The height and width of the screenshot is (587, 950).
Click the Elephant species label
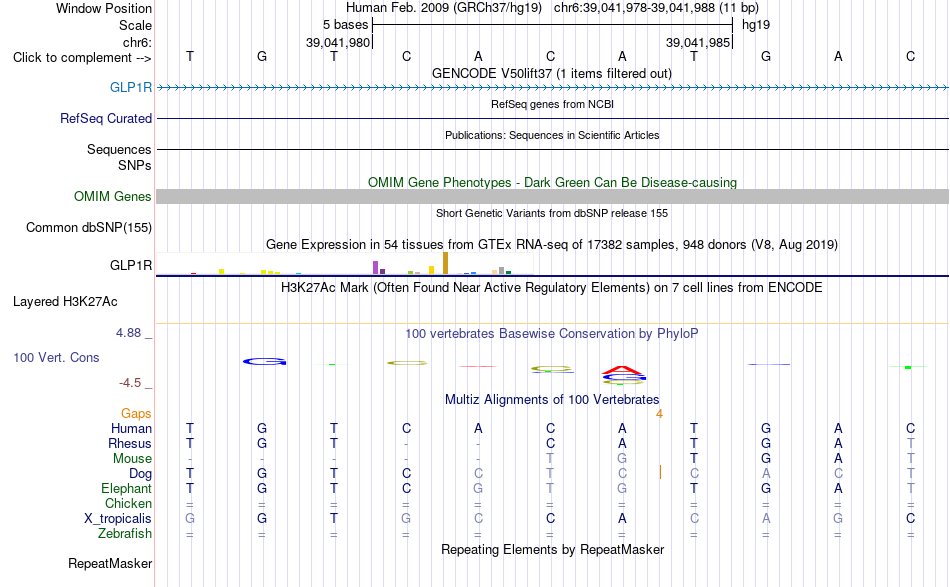(126, 488)
